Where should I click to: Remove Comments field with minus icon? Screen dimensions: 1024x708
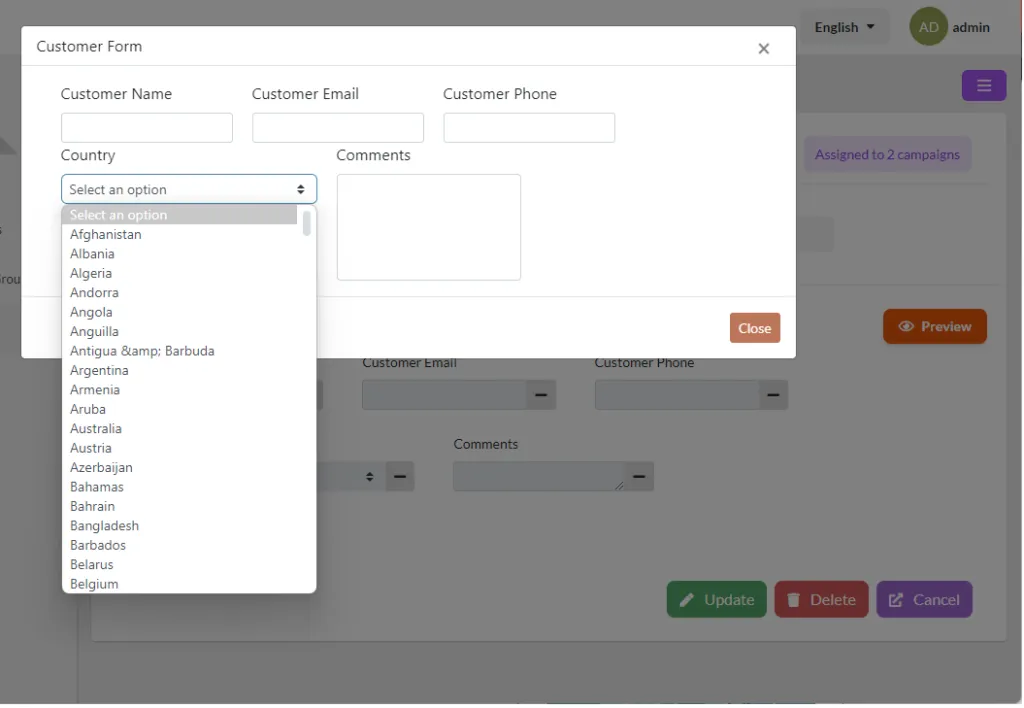[x=639, y=476]
